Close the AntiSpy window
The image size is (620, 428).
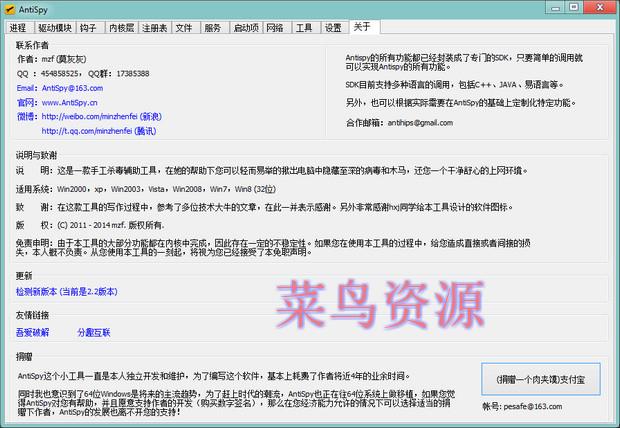point(600,8)
